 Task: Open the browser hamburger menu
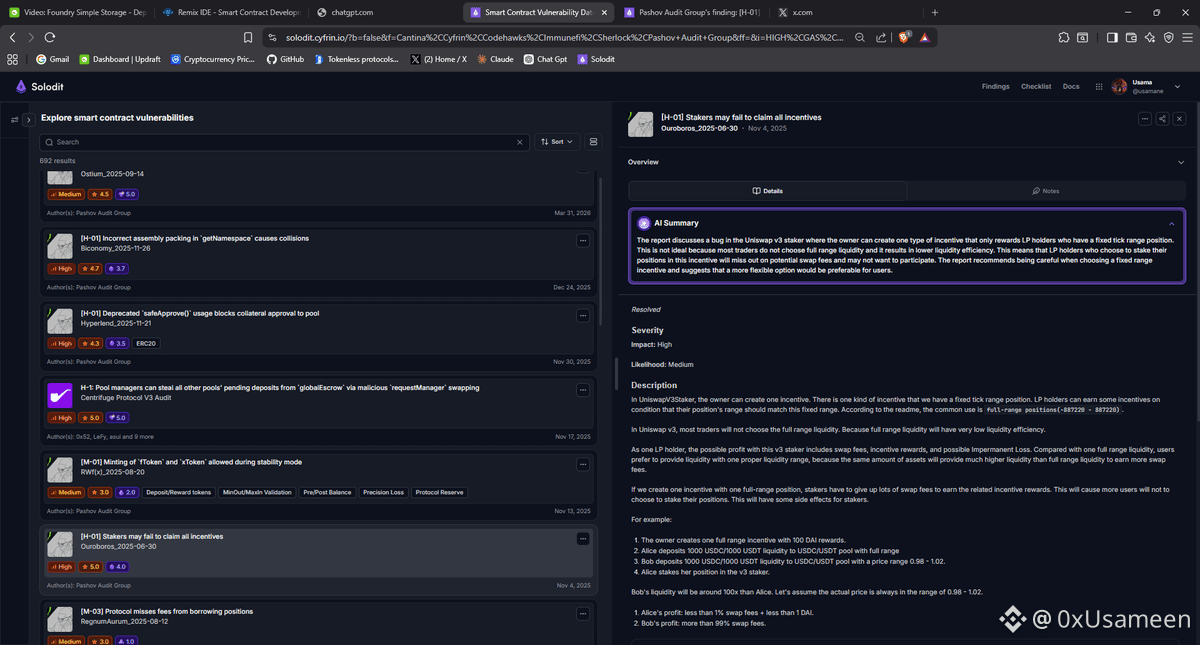tap(1187, 37)
